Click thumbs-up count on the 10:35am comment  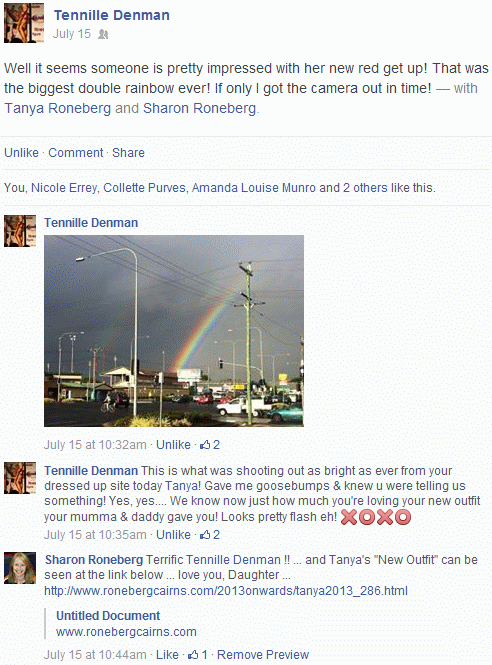pyautogui.click(x=210, y=535)
